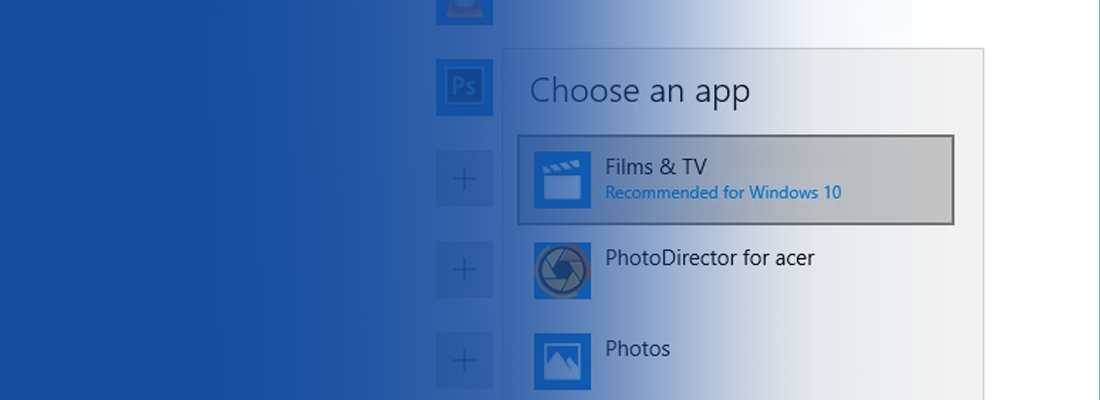The width and height of the screenshot is (1100, 400).
Task: Pick the Photos app name
Action: coord(637,349)
